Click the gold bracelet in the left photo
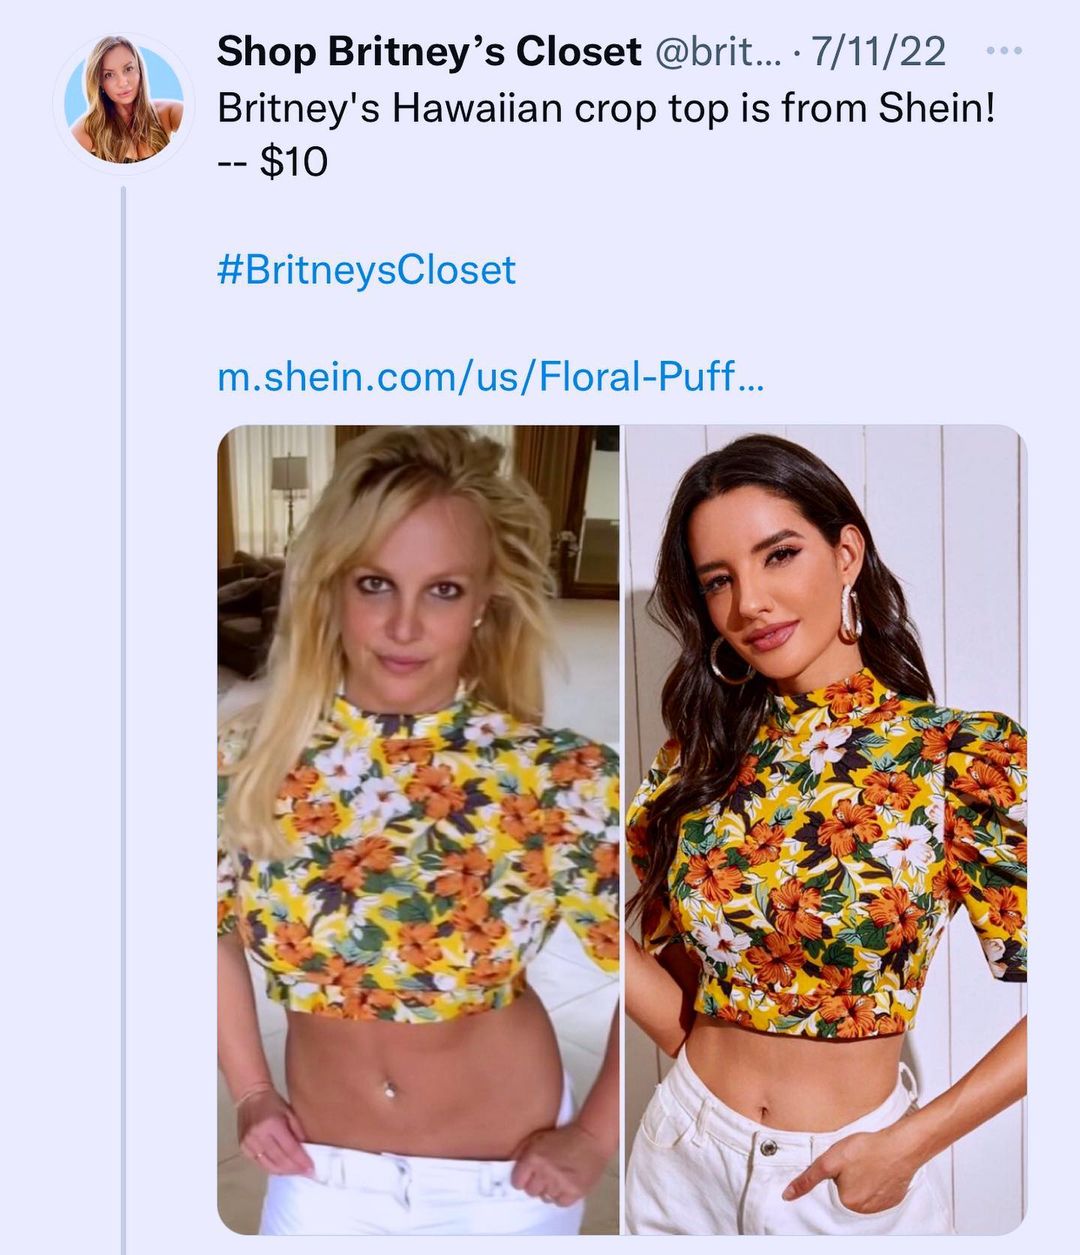The height and width of the screenshot is (1255, 1080). point(254,1093)
